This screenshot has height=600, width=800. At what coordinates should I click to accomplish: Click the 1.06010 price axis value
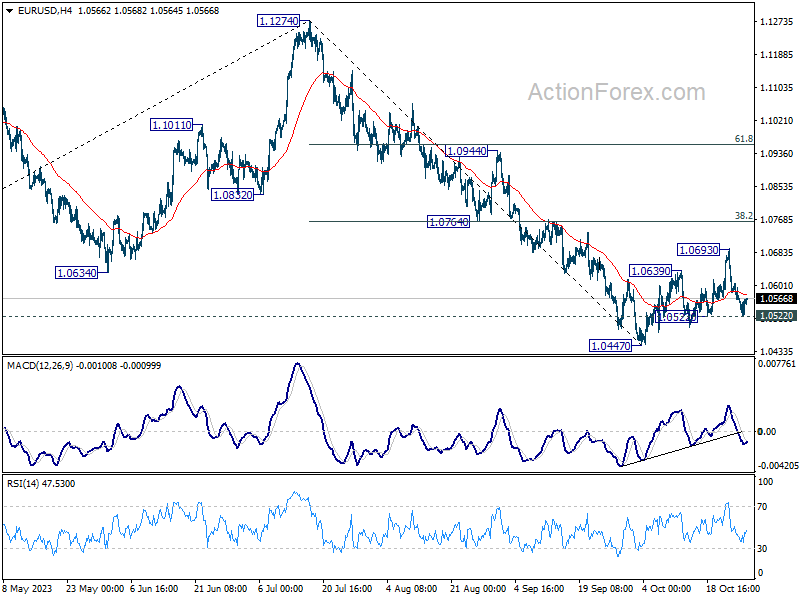coord(777,286)
